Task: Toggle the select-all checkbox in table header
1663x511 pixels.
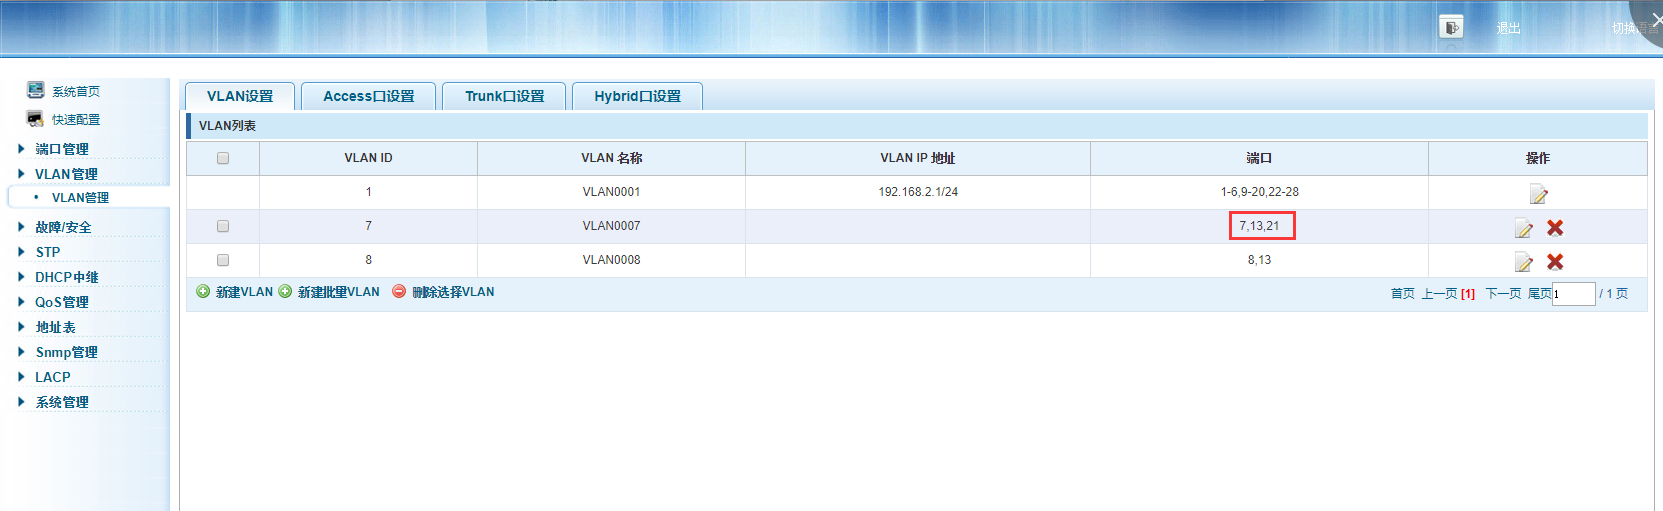Action: tap(223, 158)
